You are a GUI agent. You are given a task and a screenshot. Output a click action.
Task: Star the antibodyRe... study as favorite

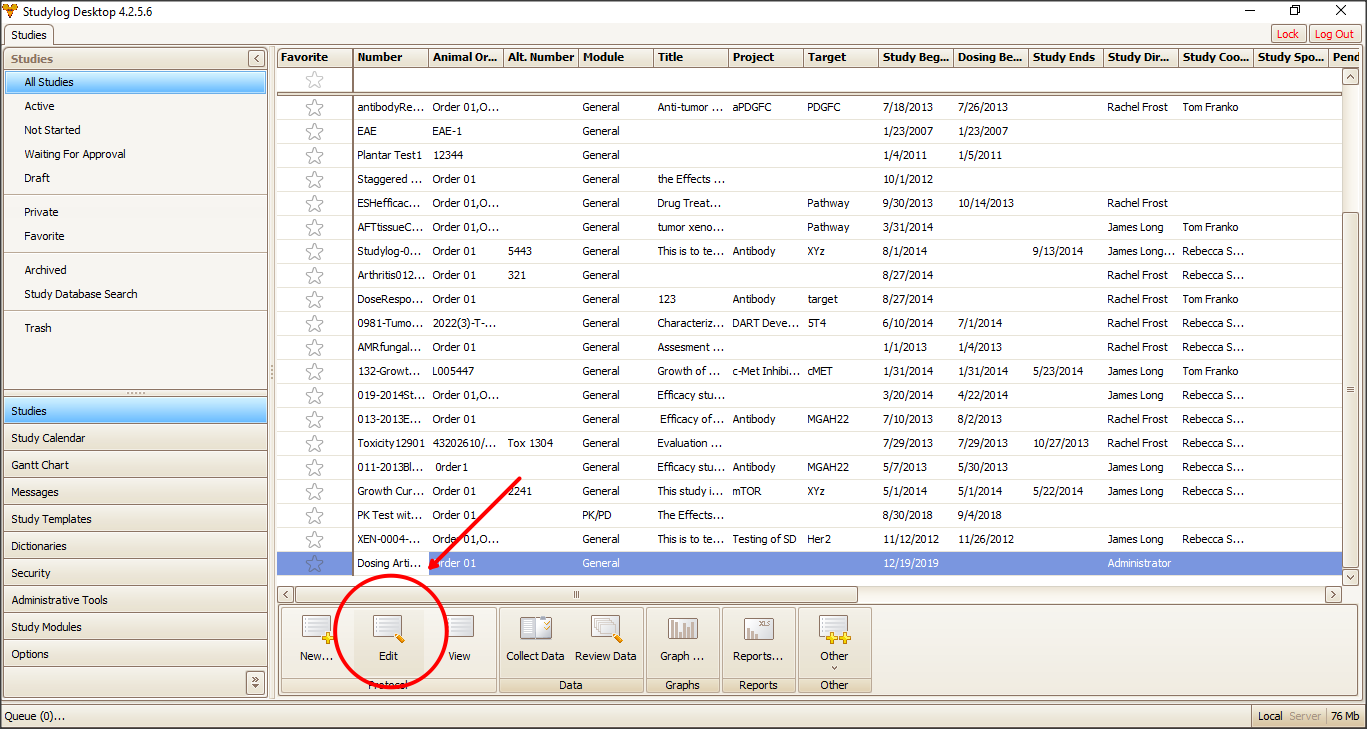click(x=314, y=107)
